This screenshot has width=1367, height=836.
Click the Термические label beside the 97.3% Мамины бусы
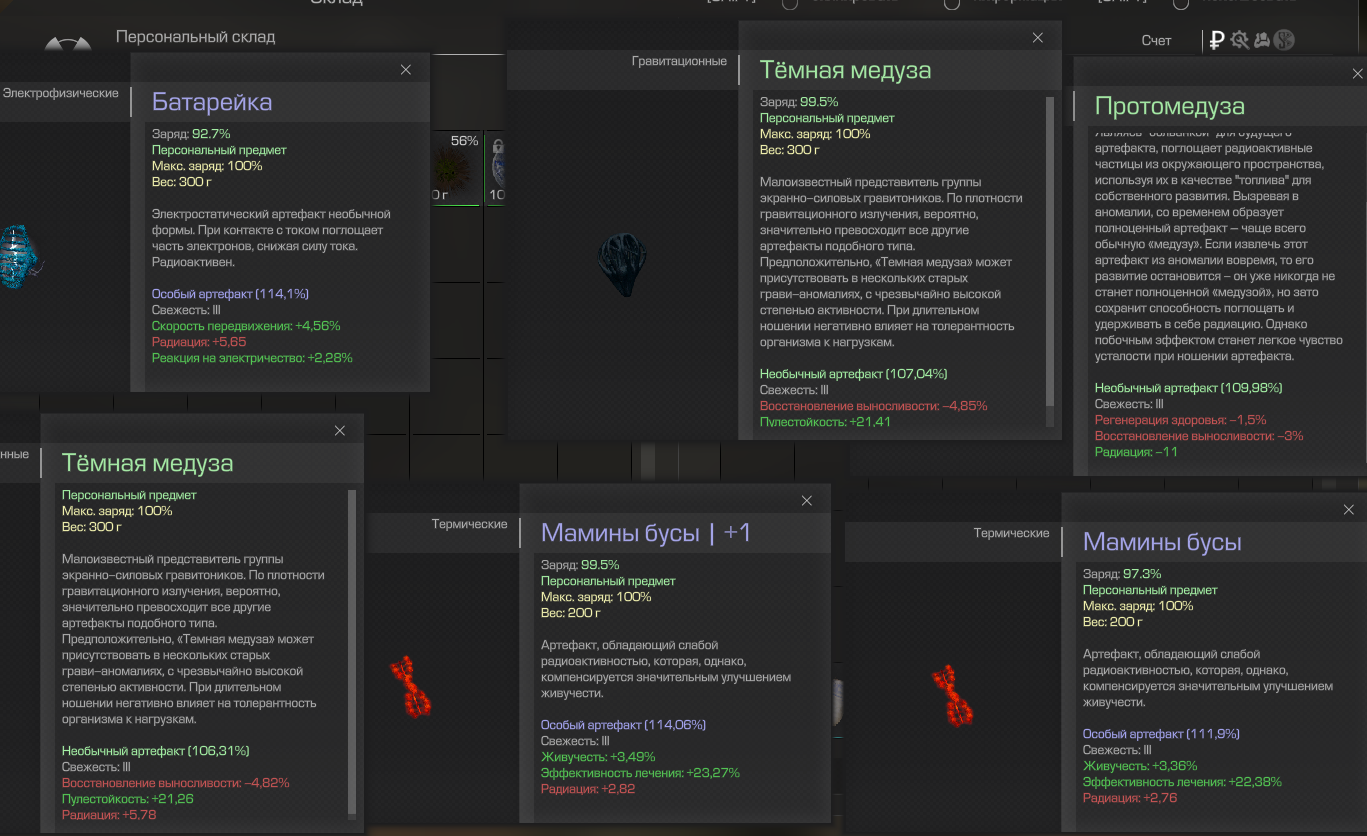pyautogui.click(x=1012, y=533)
